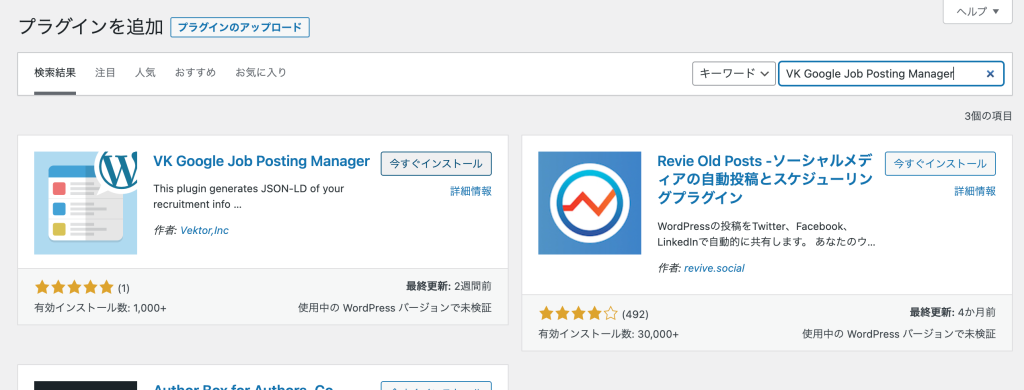
Task: Click the プラグインのアップロード button
Action: coord(240,27)
